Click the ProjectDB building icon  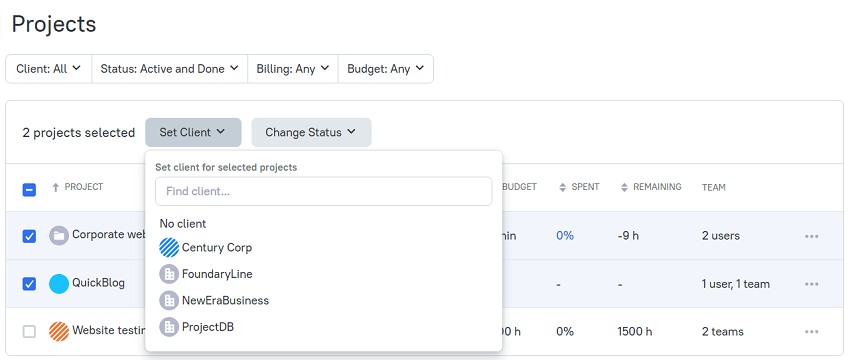[169, 327]
